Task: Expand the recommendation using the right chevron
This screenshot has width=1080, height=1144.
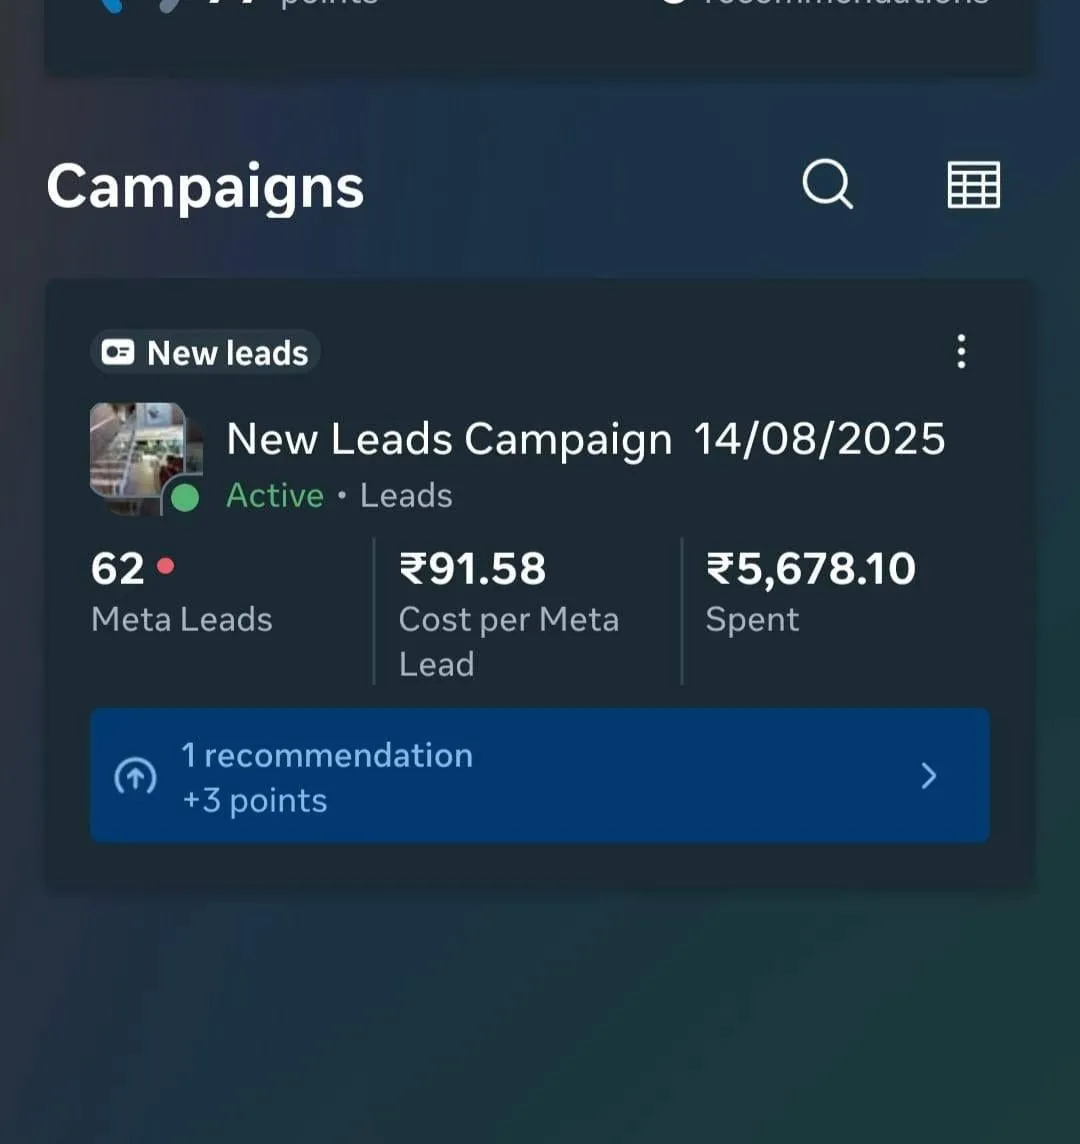Action: [928, 776]
